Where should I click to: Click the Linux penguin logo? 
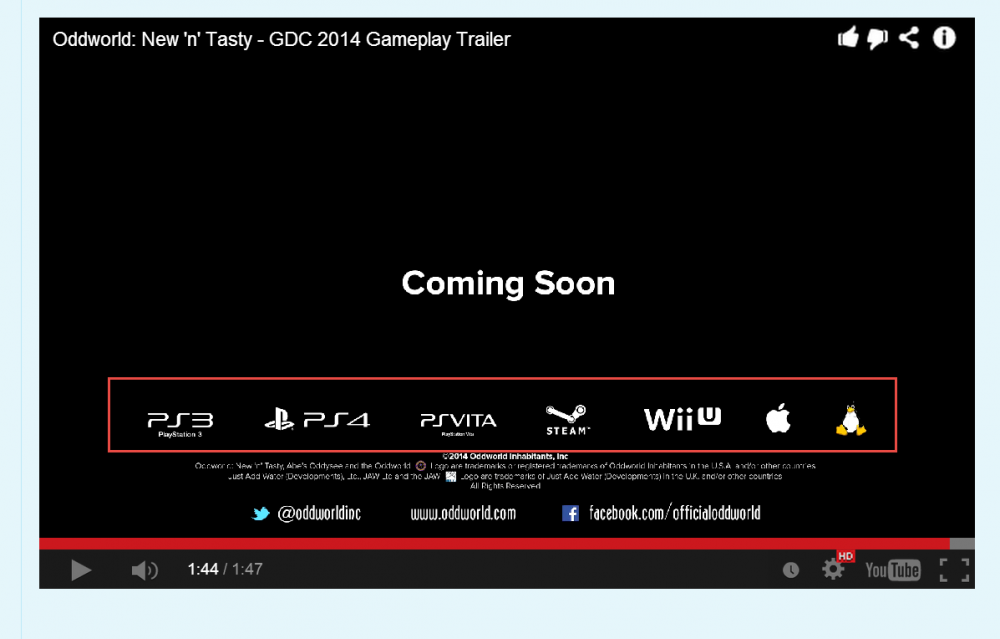[851, 420]
